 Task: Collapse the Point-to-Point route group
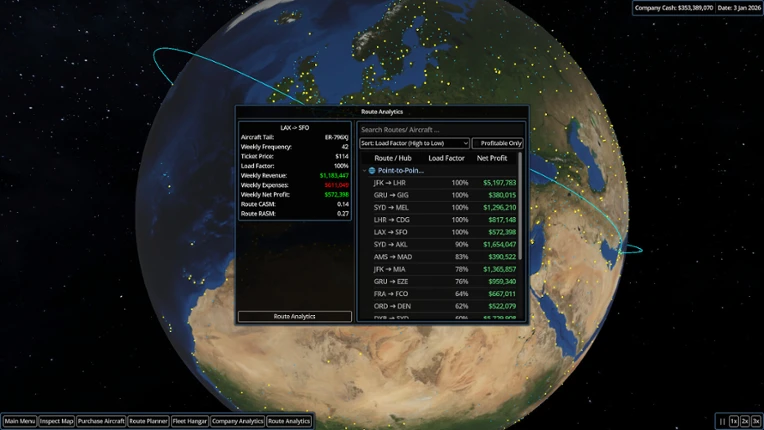(x=364, y=170)
